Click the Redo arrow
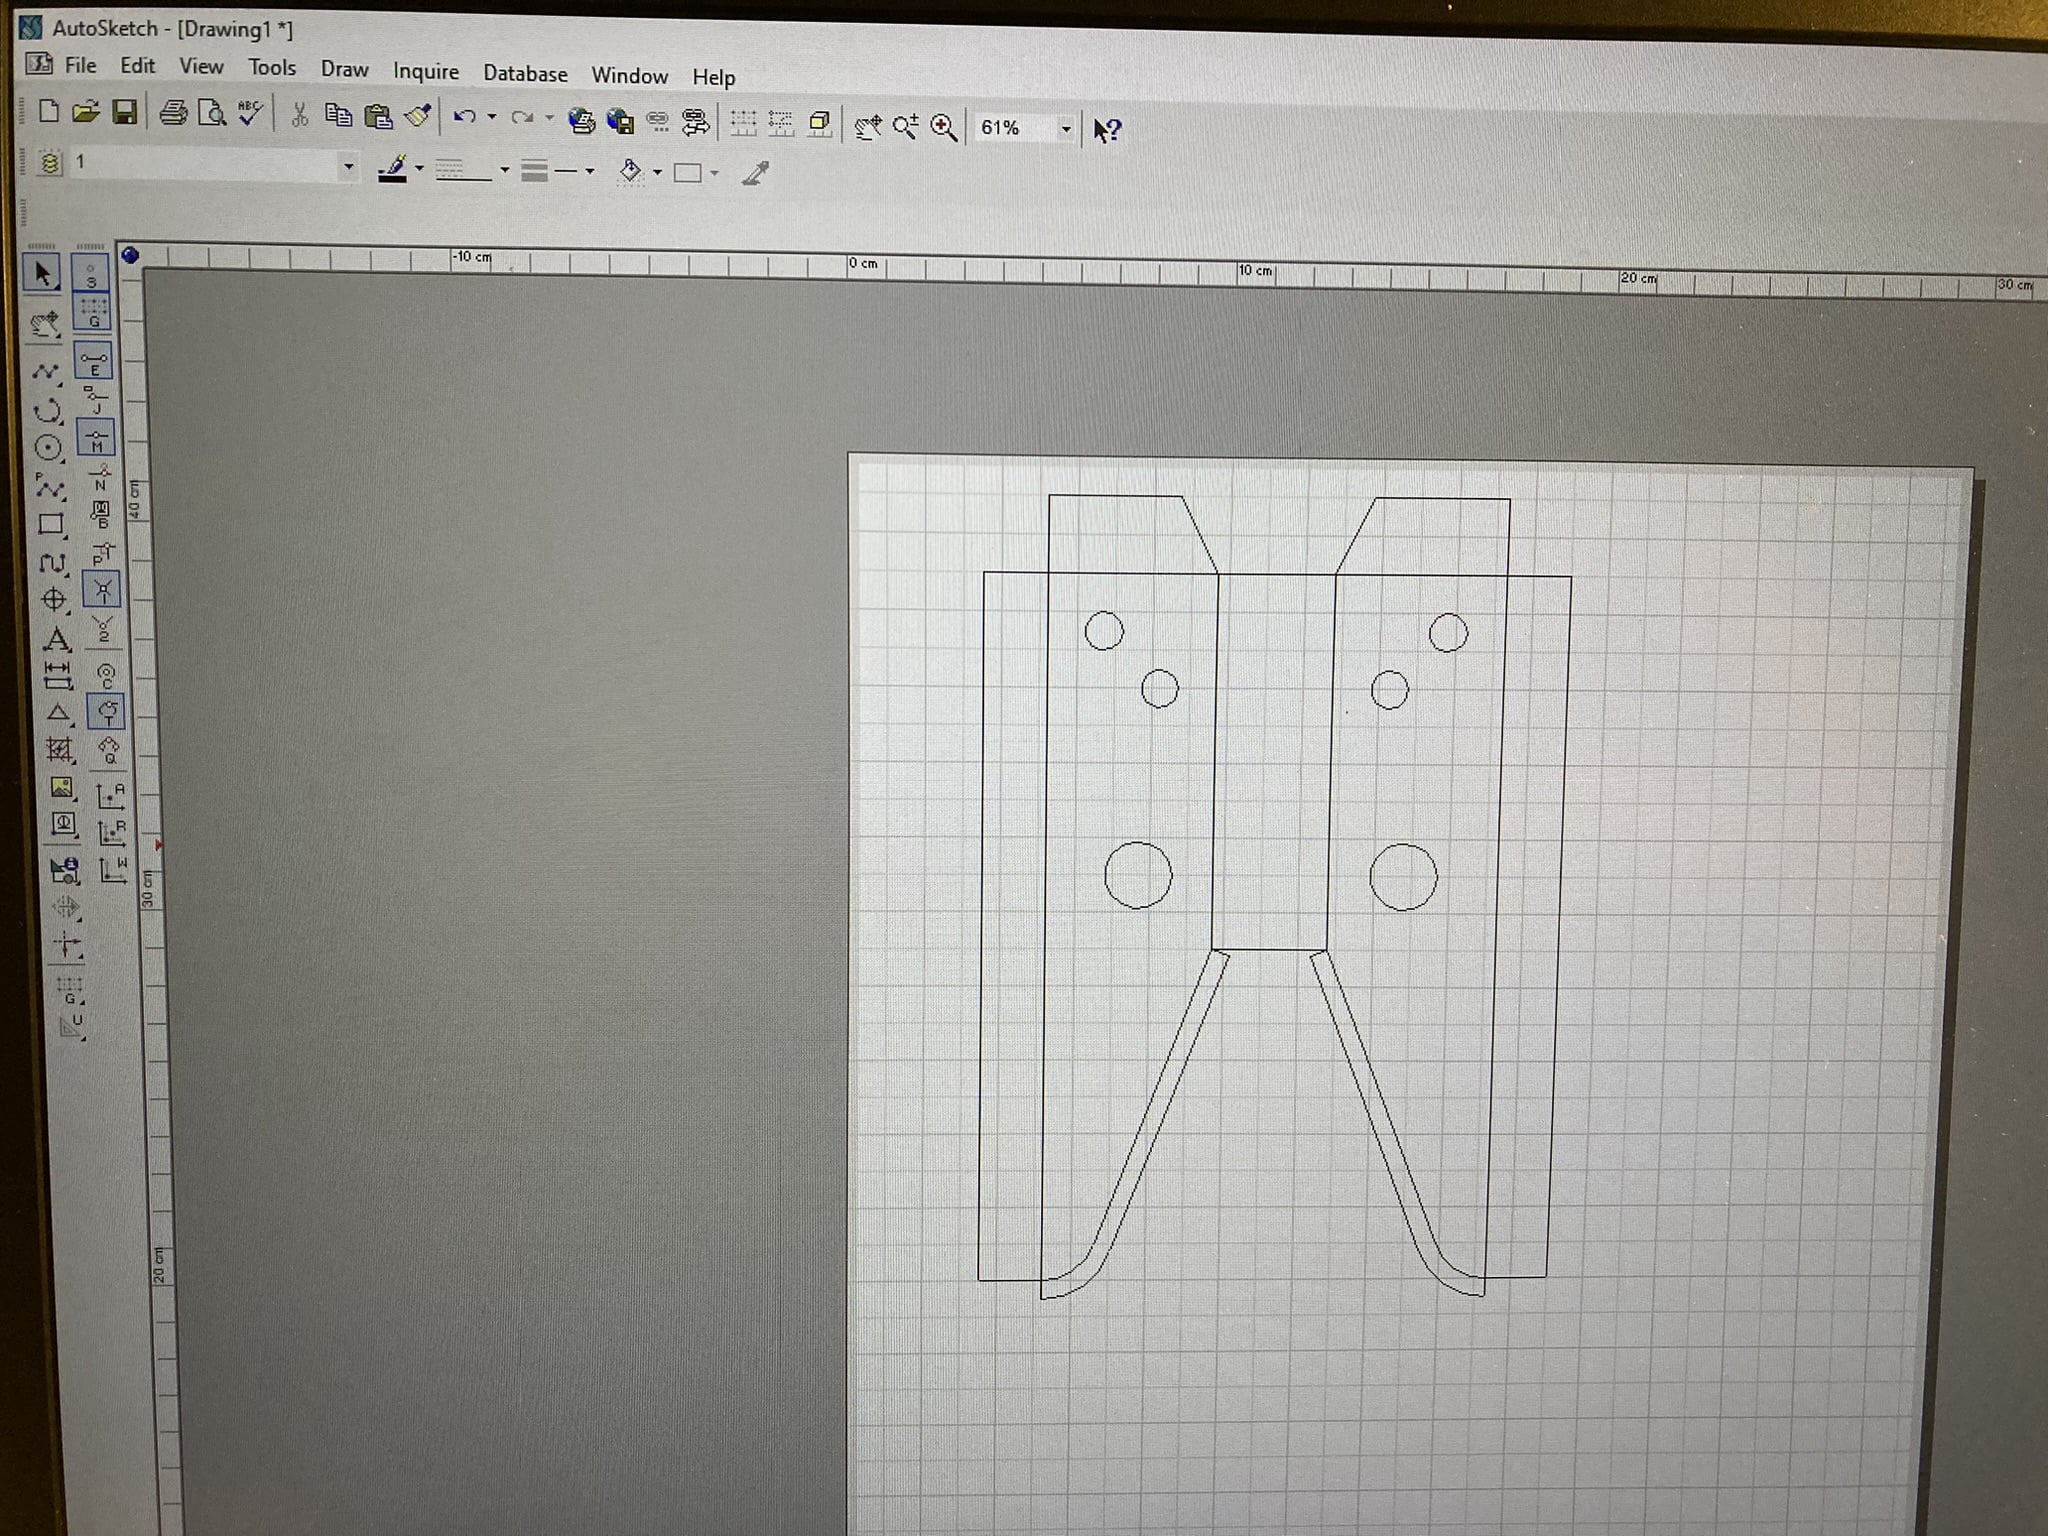The image size is (2048, 1536). coord(521,118)
